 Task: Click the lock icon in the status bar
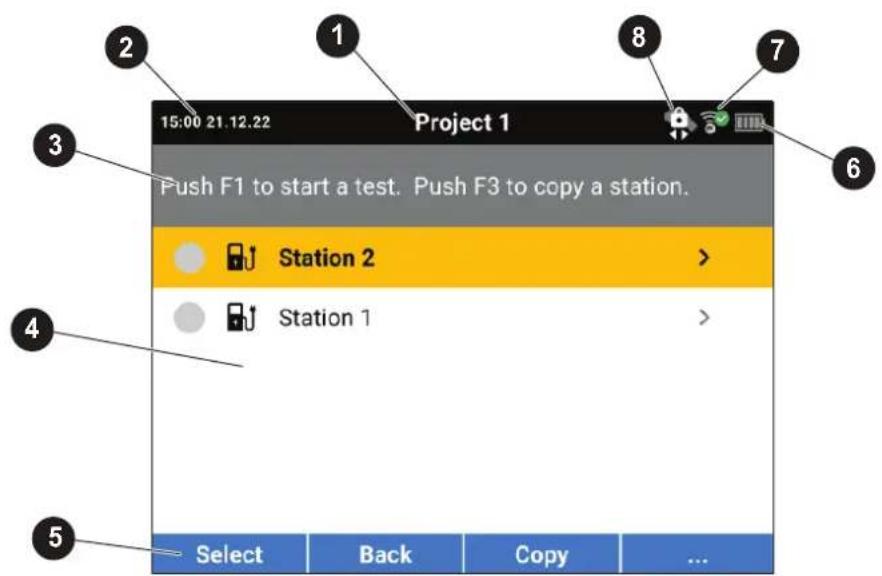click(x=680, y=123)
